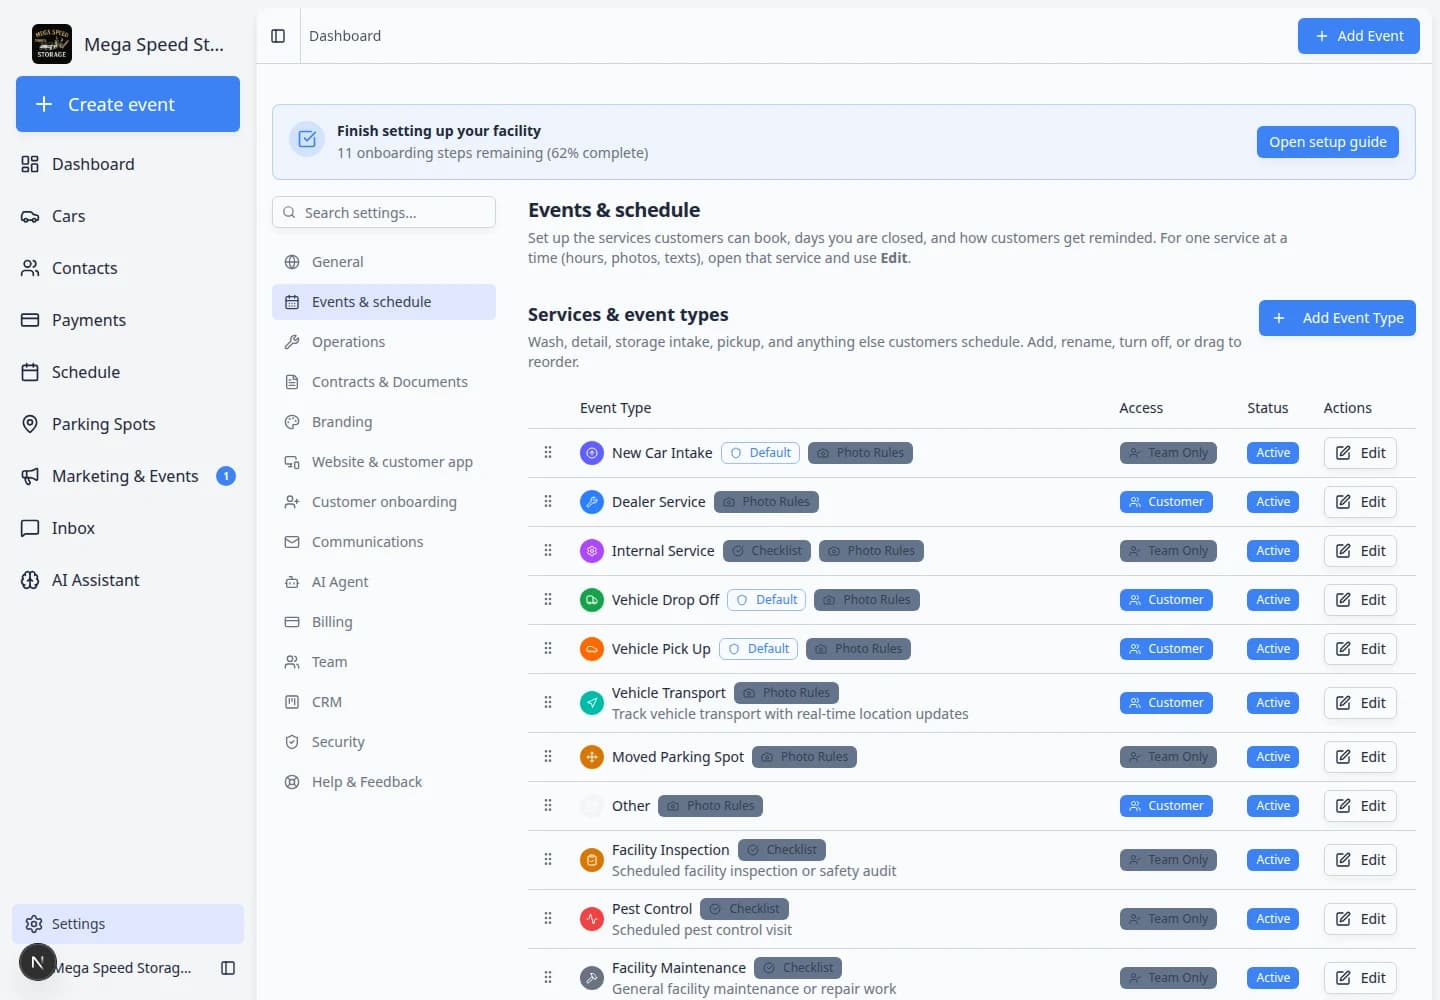Click the Mega Speed Storage logo thumbnail
Viewport: 1440px width, 1000px height.
coord(52,44)
